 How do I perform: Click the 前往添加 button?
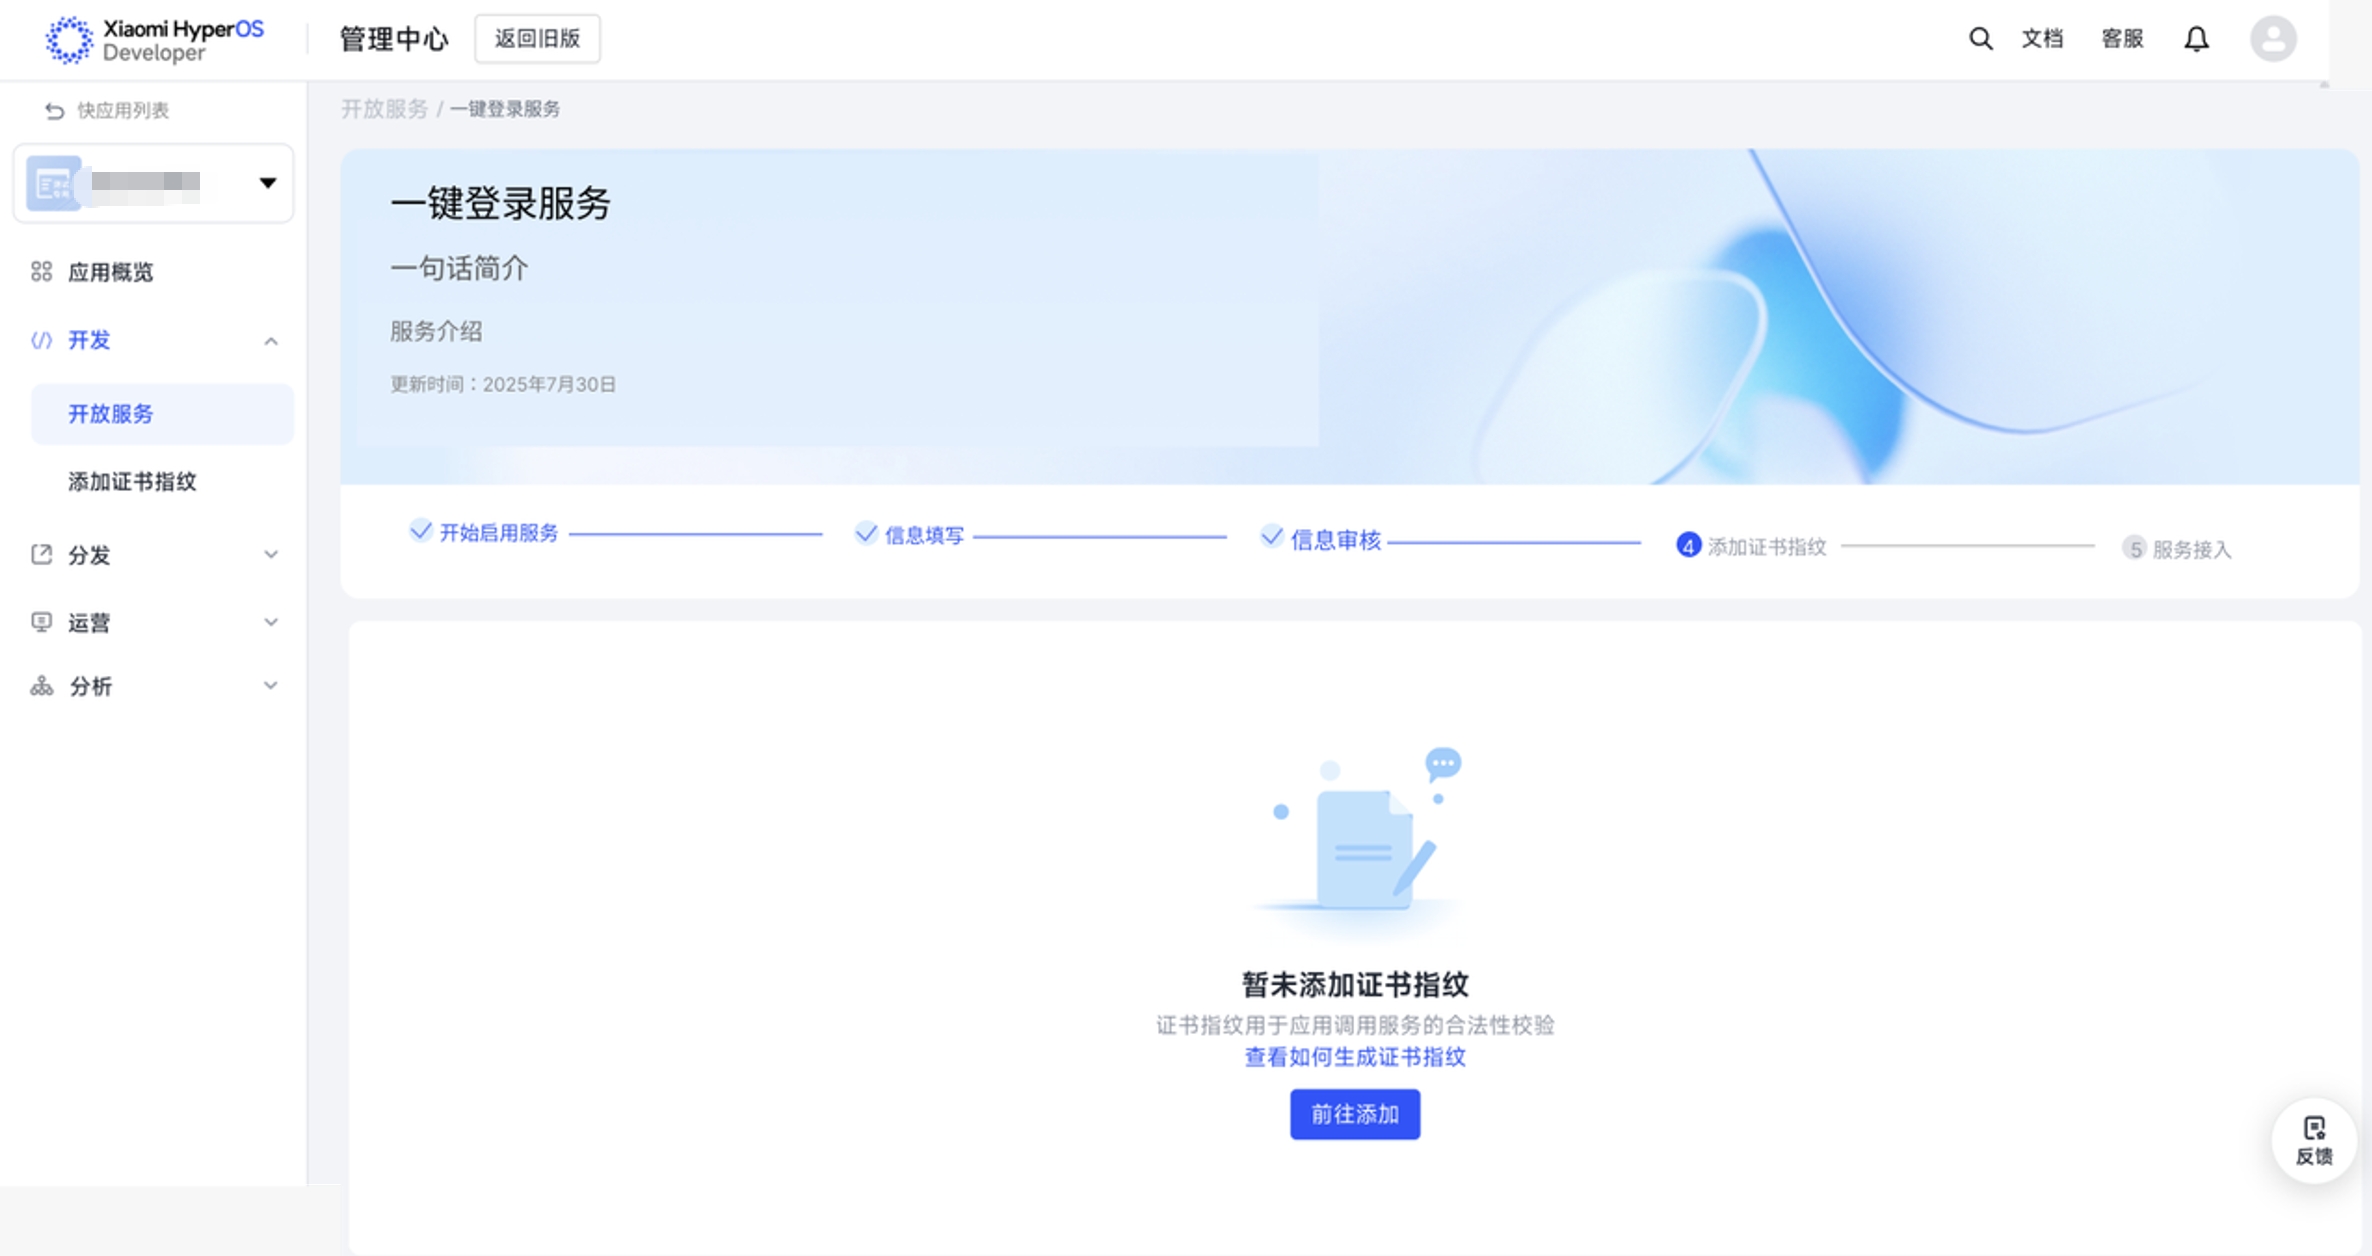pyautogui.click(x=1354, y=1114)
